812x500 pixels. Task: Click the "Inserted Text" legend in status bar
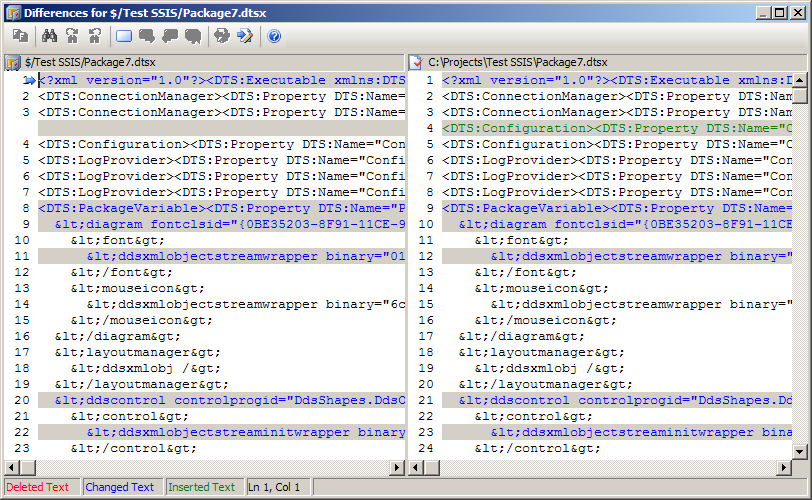201,487
